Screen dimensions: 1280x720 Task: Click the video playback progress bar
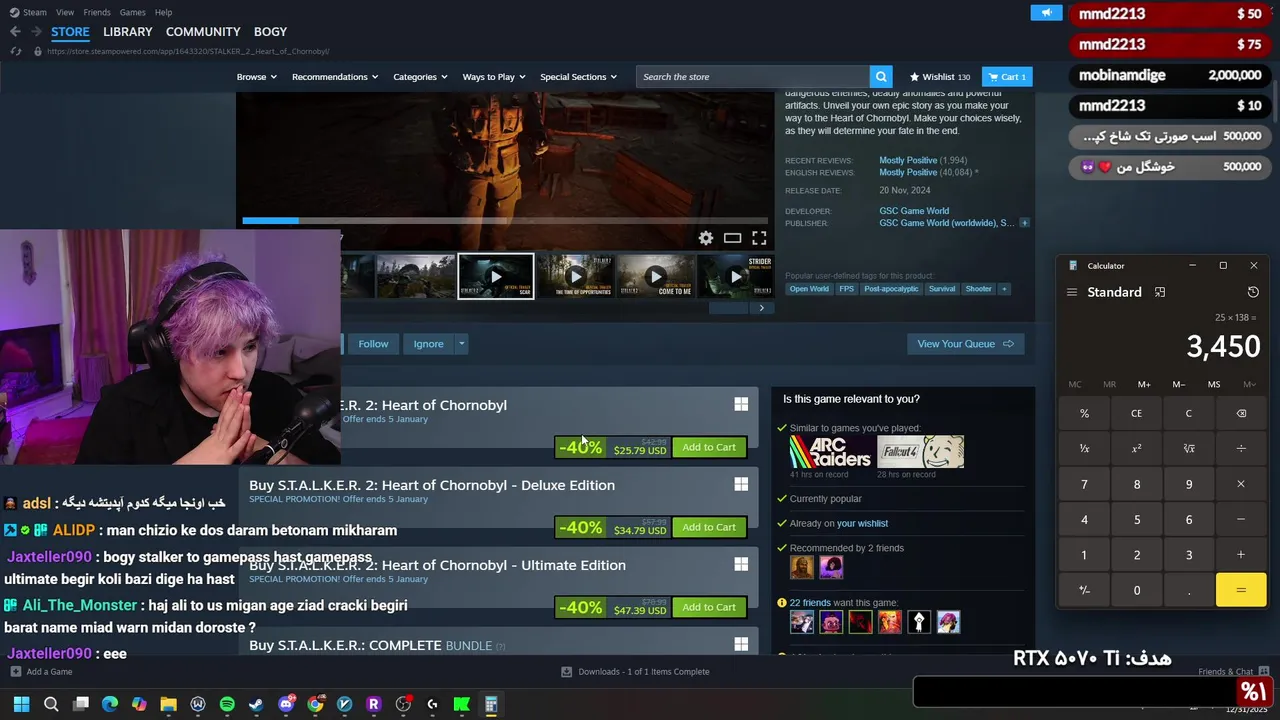pyautogui.click(x=505, y=221)
